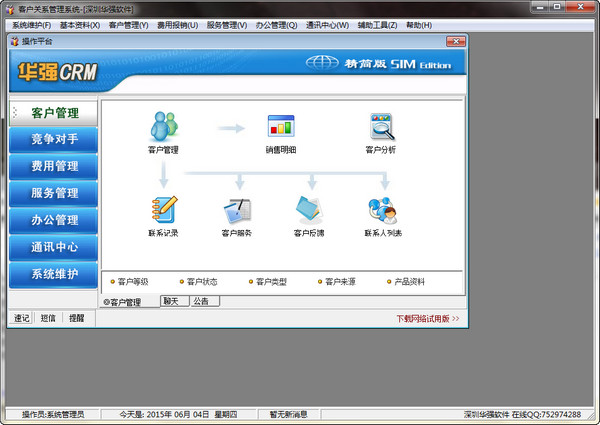600x425 pixels.
Task: Select 竞争对手 in the sidebar
Action: pos(53,139)
